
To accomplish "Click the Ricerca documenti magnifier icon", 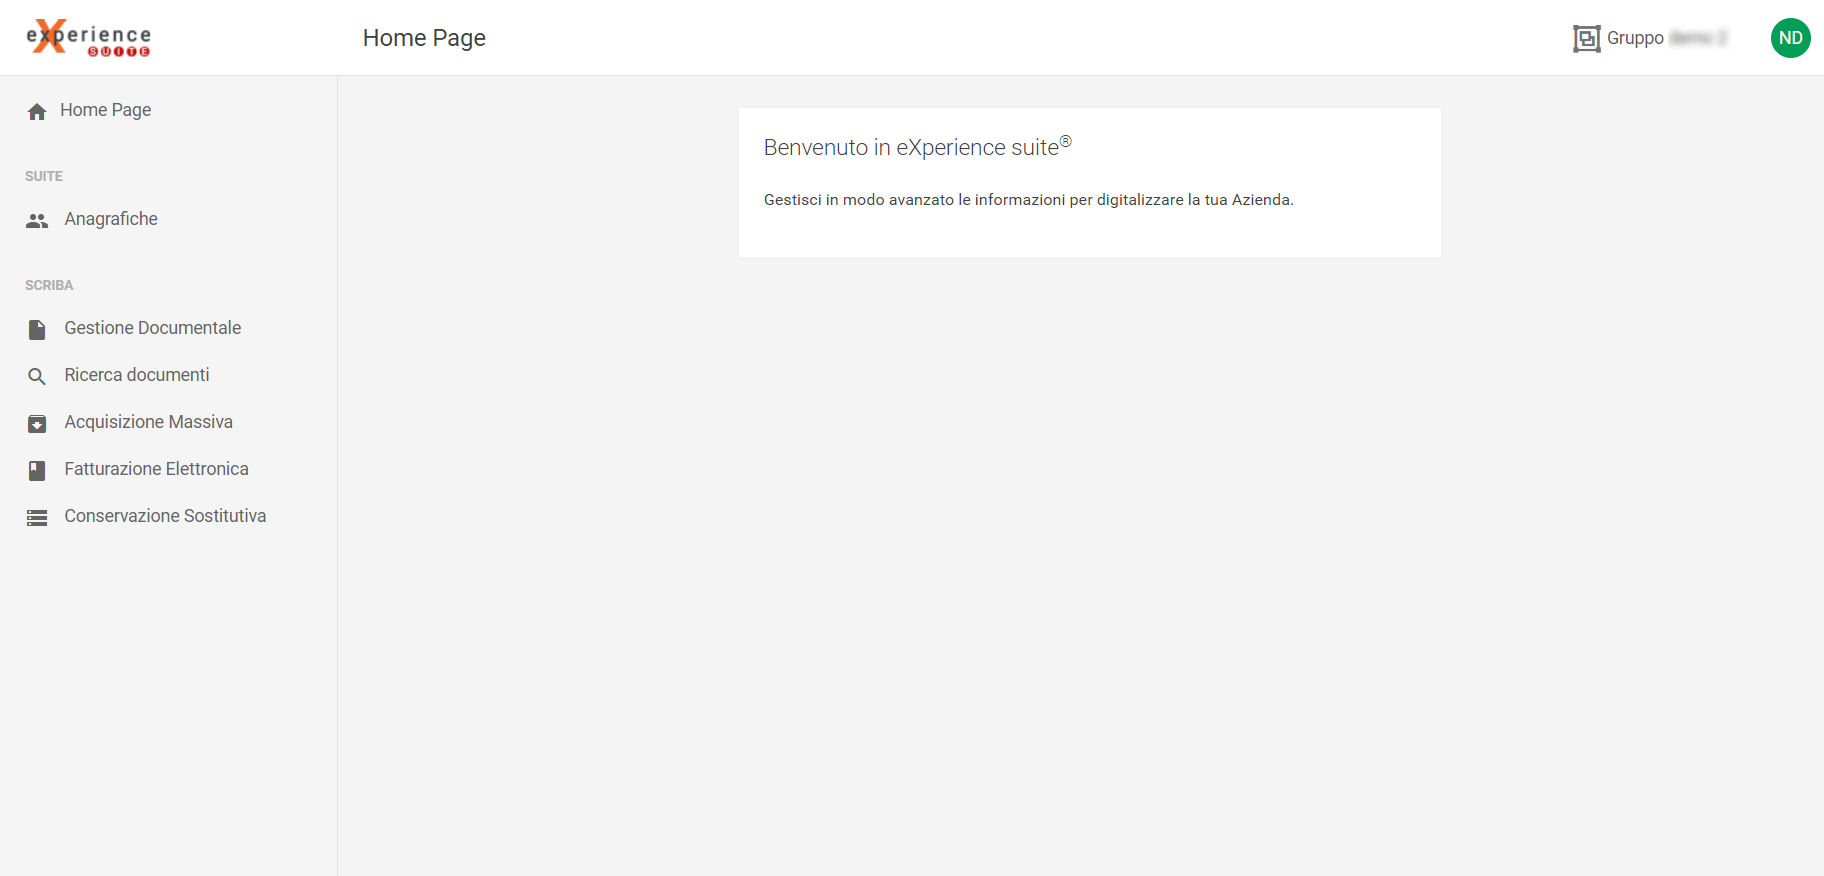I will 37,376.
